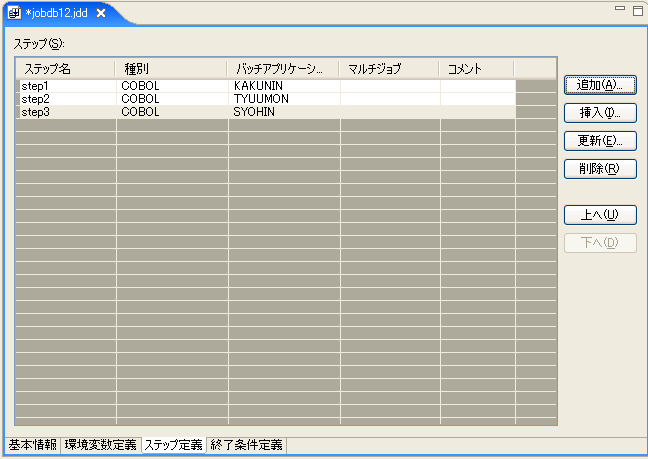Click the KAKUNIN application cell
The width and height of the screenshot is (648, 459).
[x=284, y=86]
